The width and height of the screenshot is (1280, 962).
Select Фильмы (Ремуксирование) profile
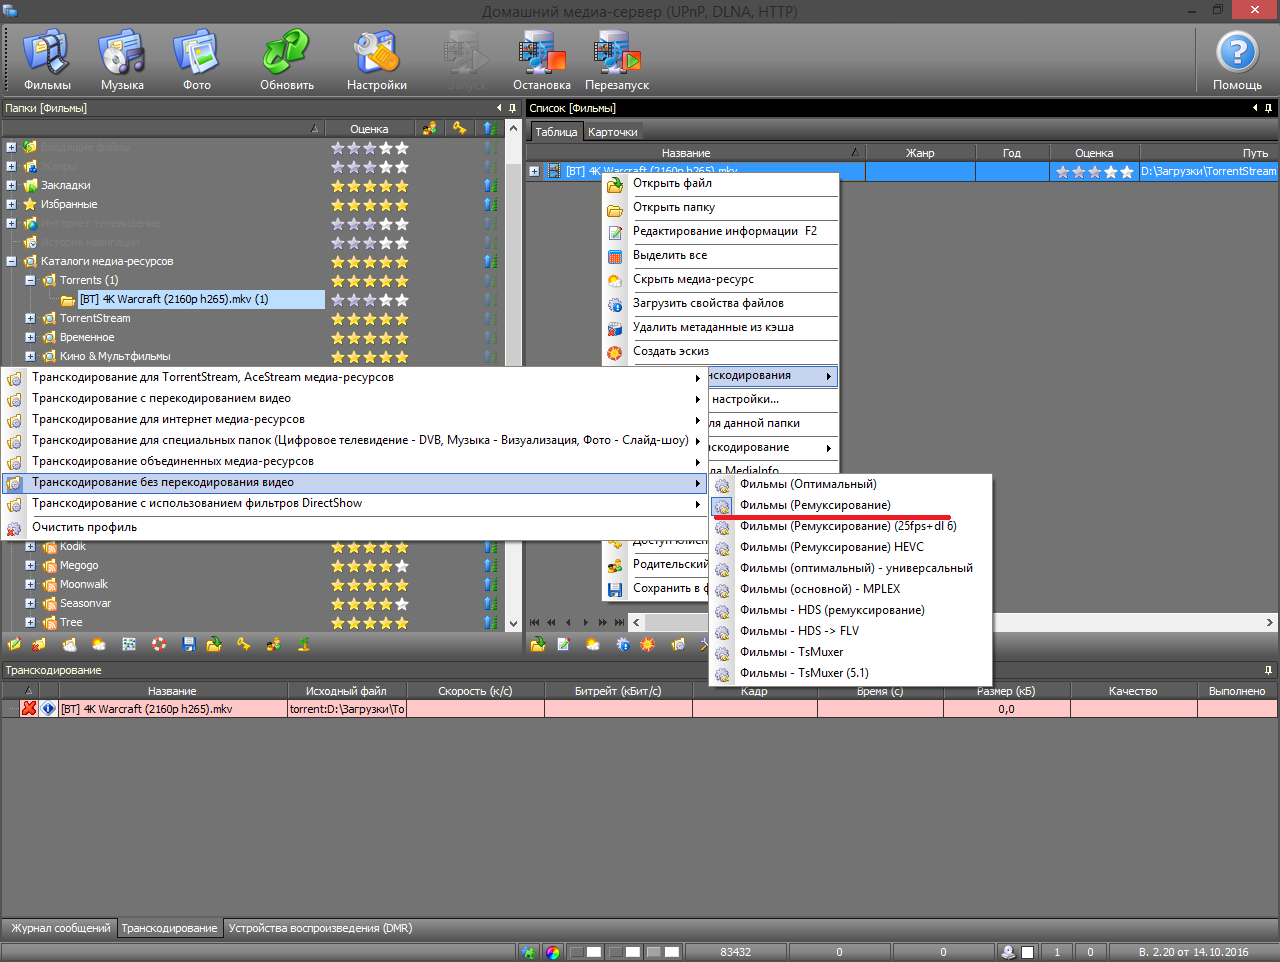tap(814, 505)
